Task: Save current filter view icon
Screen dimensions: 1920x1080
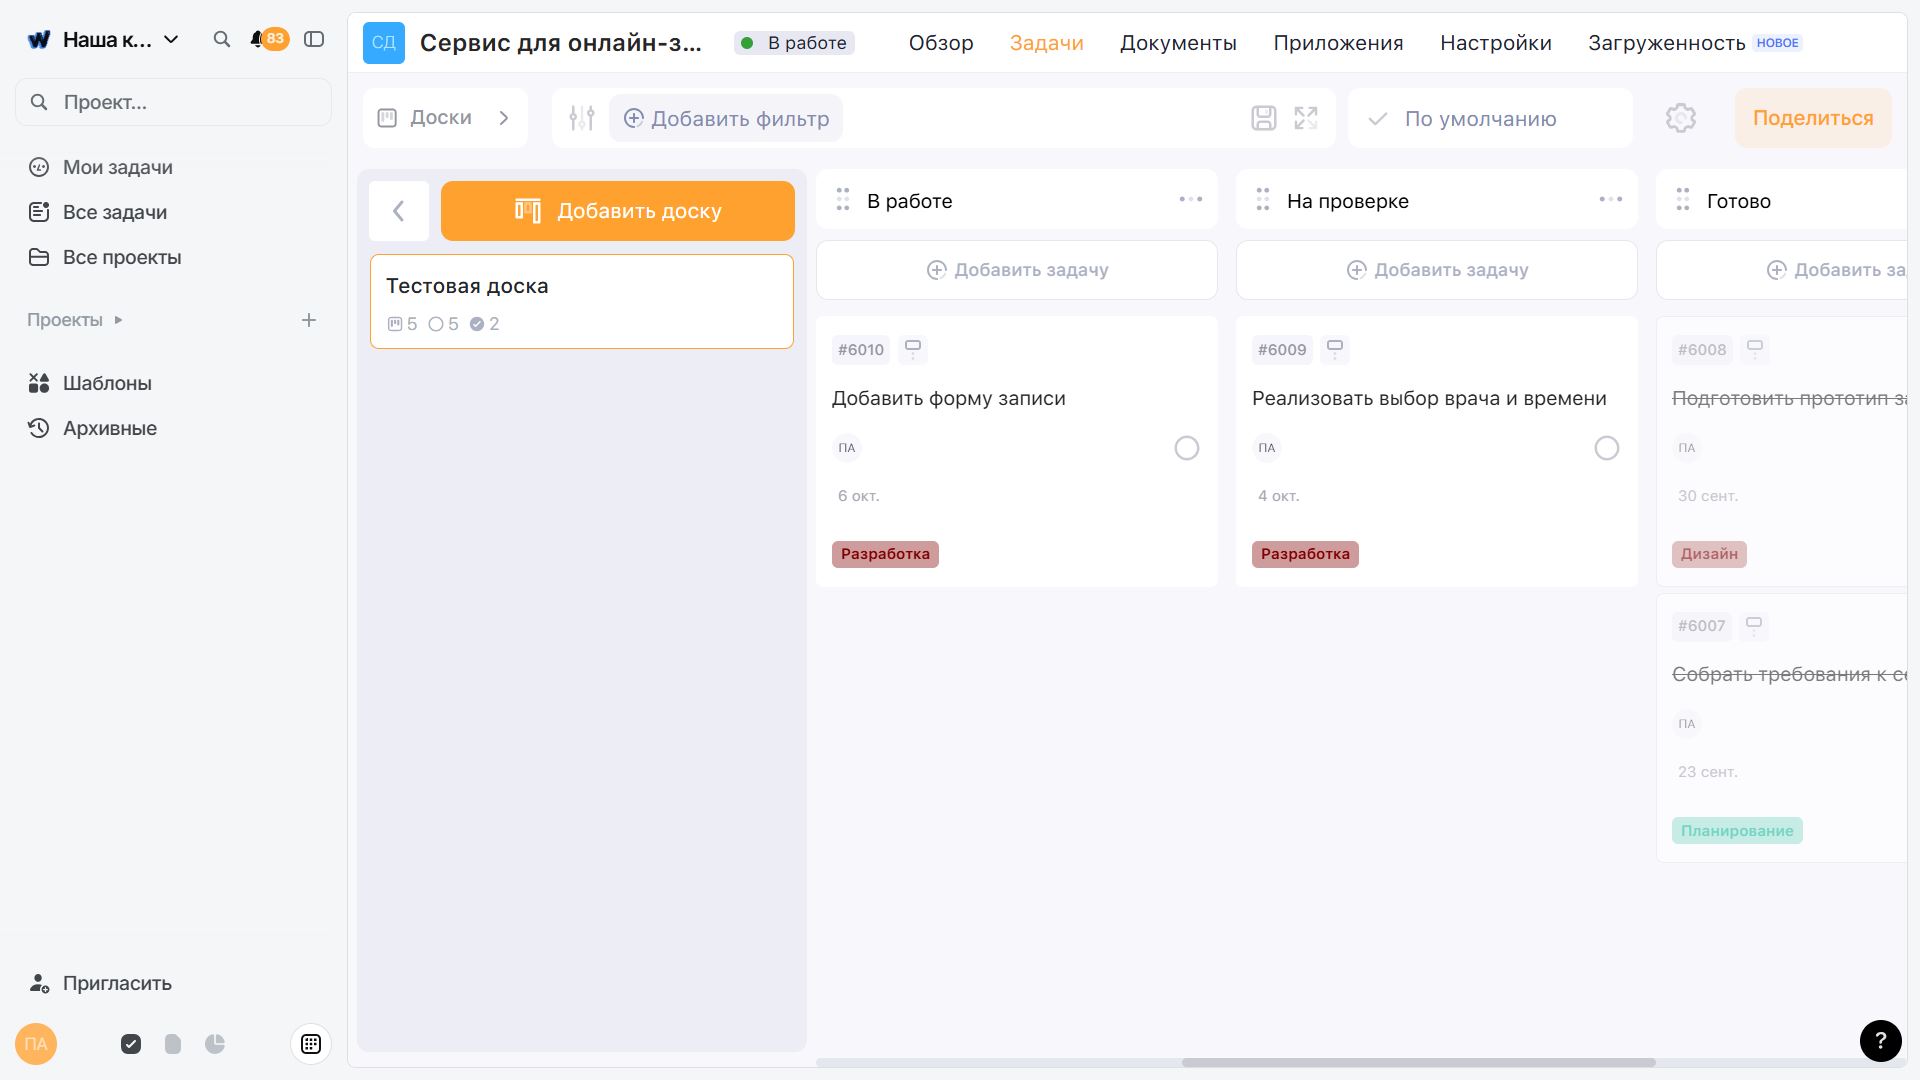Action: (1264, 118)
